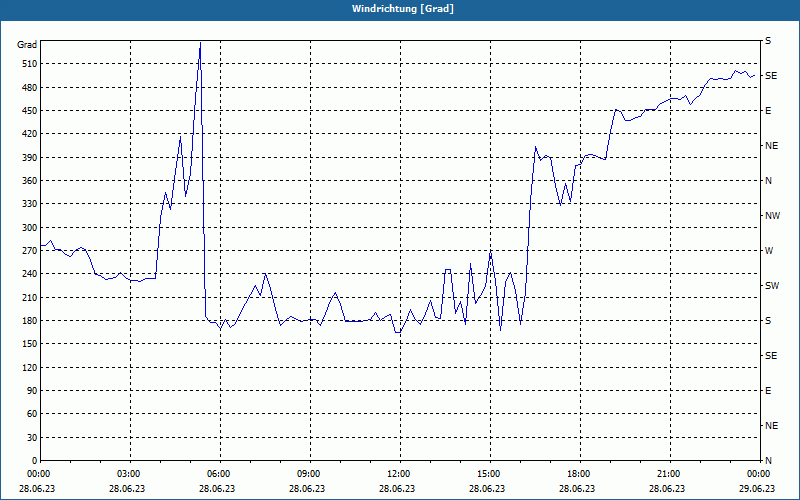Select the 18:00 time label
Viewport: 800px width, 500px height.
(580, 474)
